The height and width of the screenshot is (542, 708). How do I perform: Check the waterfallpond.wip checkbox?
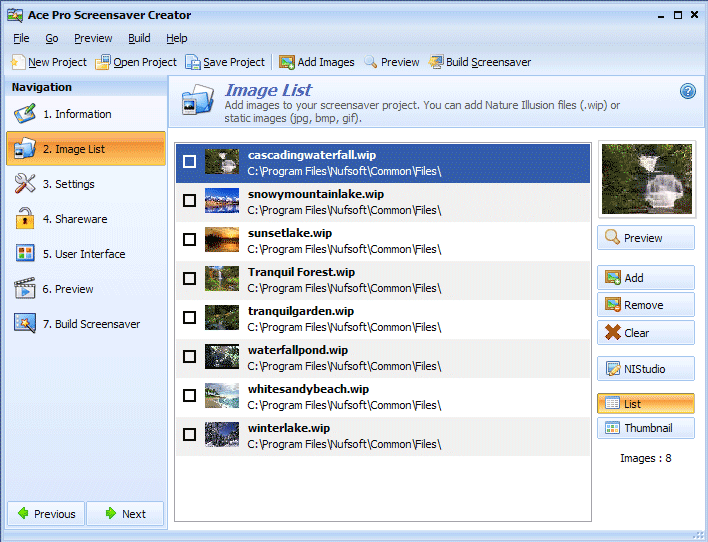pos(190,356)
